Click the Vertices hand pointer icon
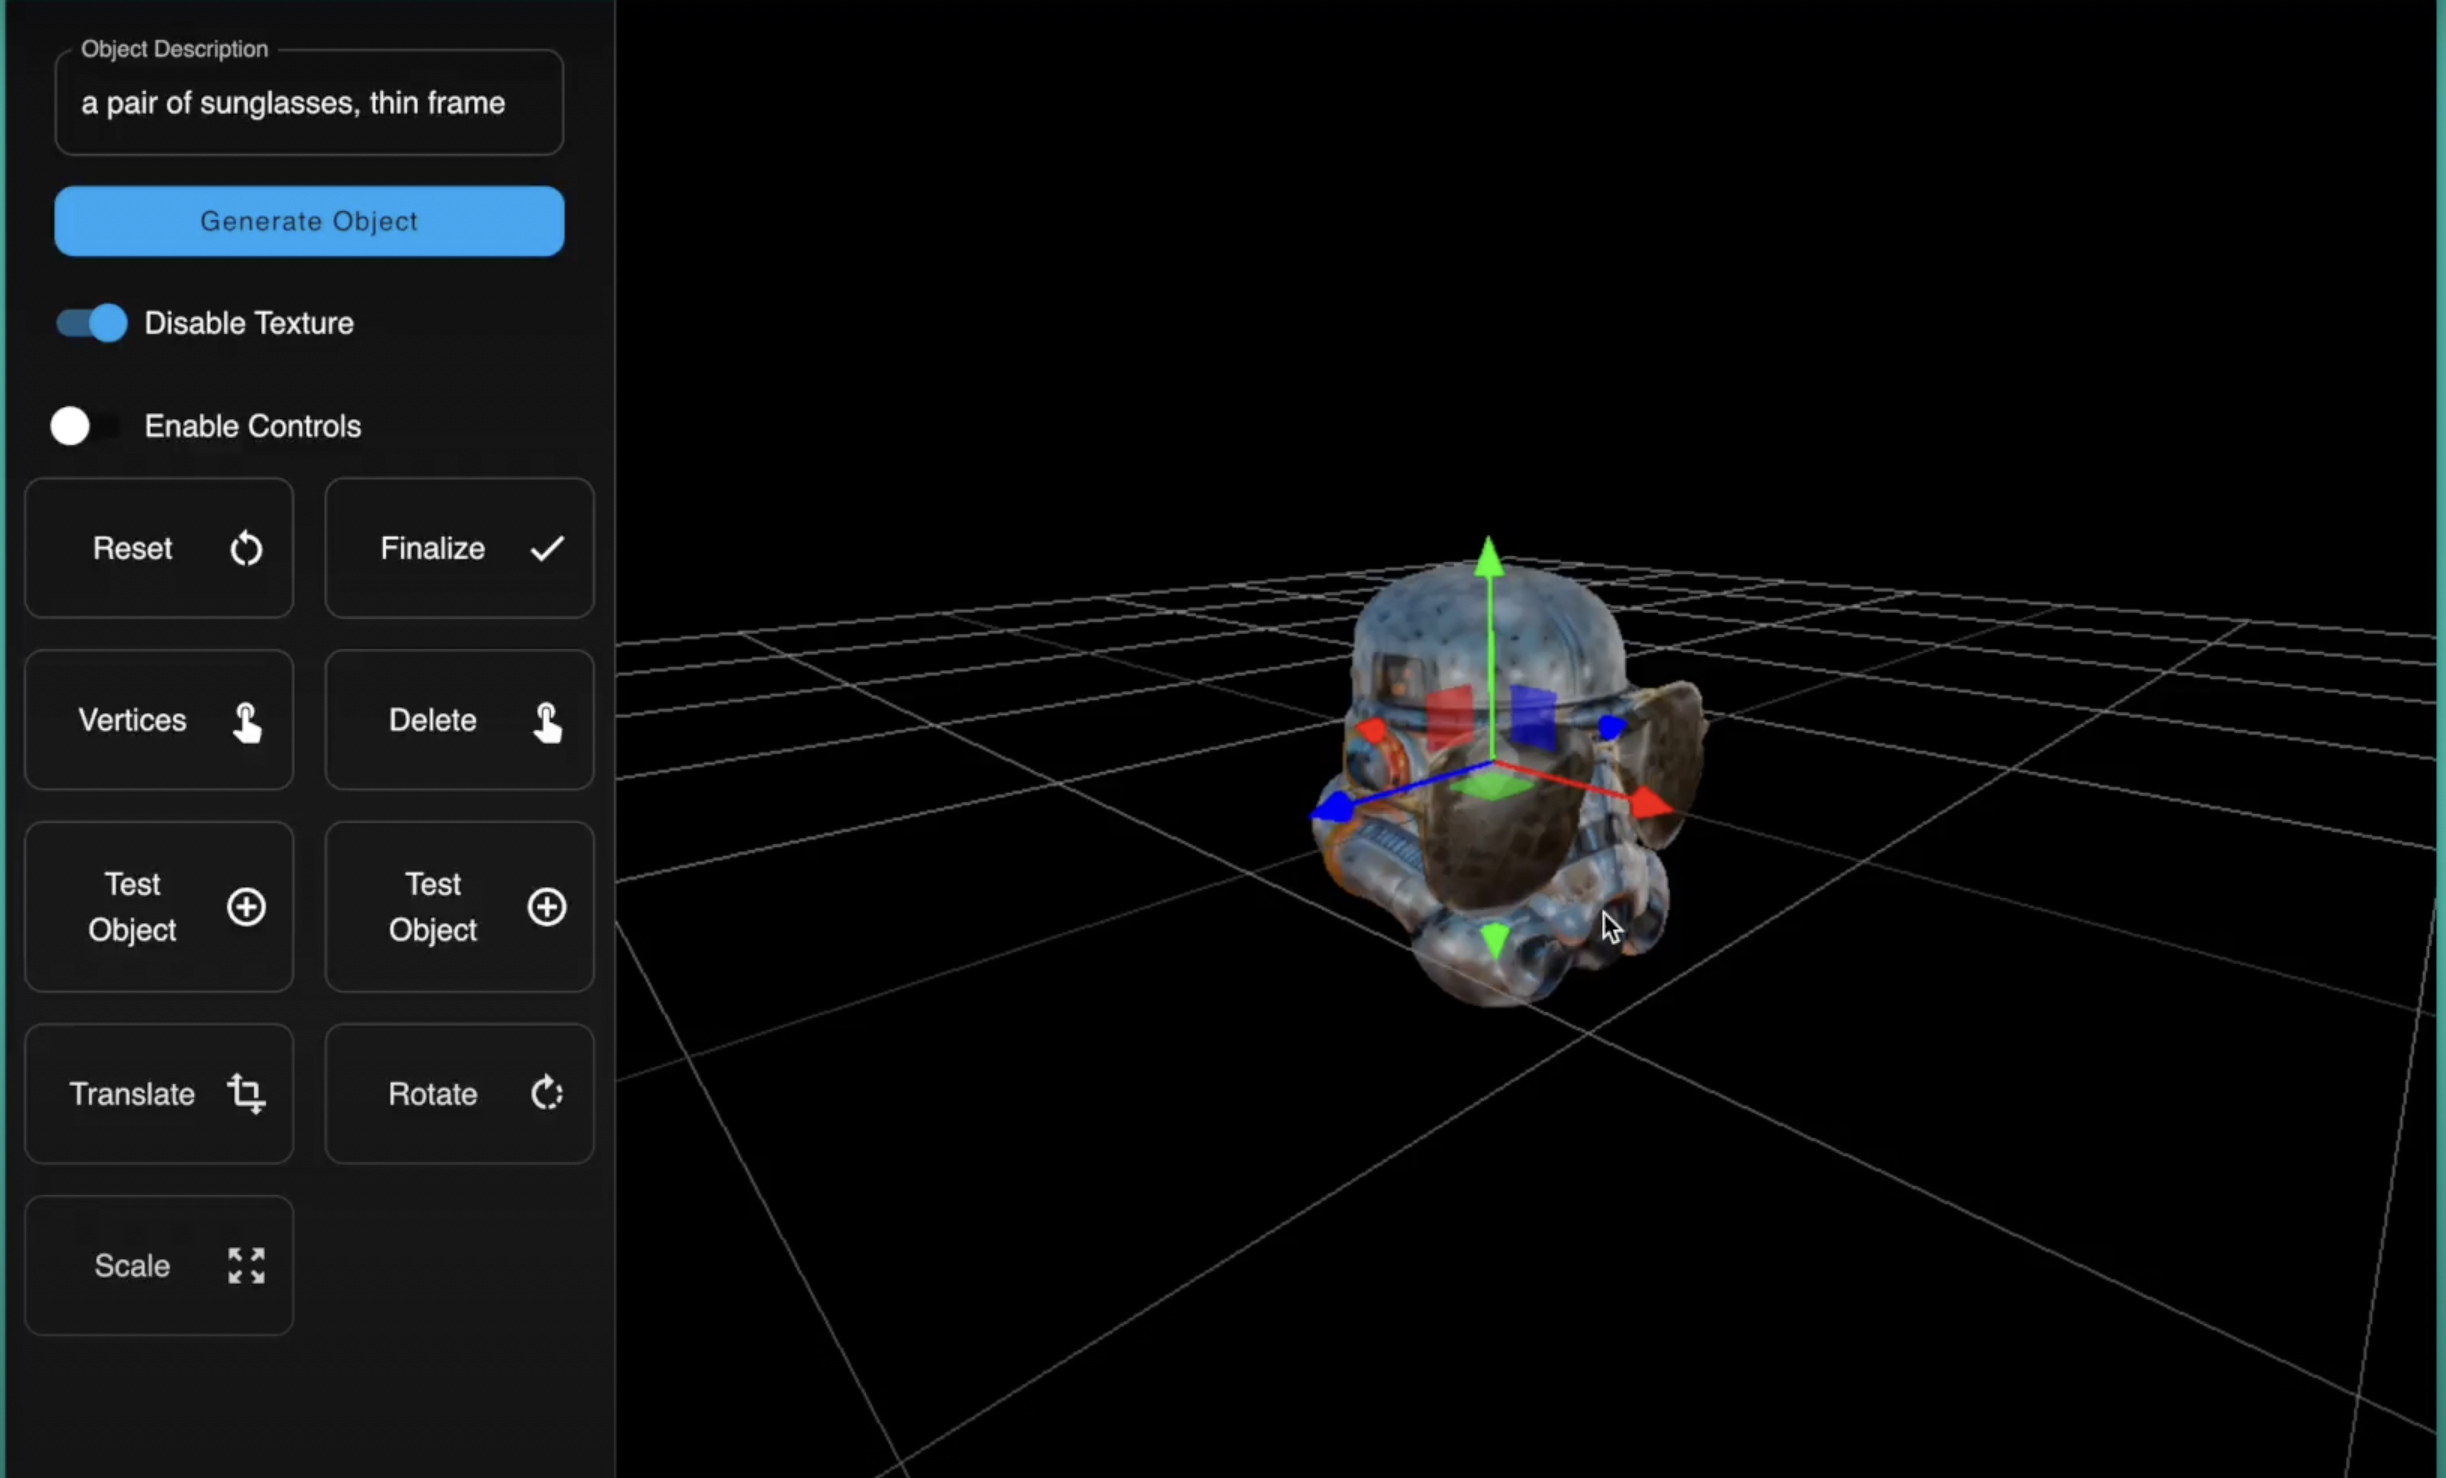This screenshot has height=1478, width=2446. tap(246, 722)
